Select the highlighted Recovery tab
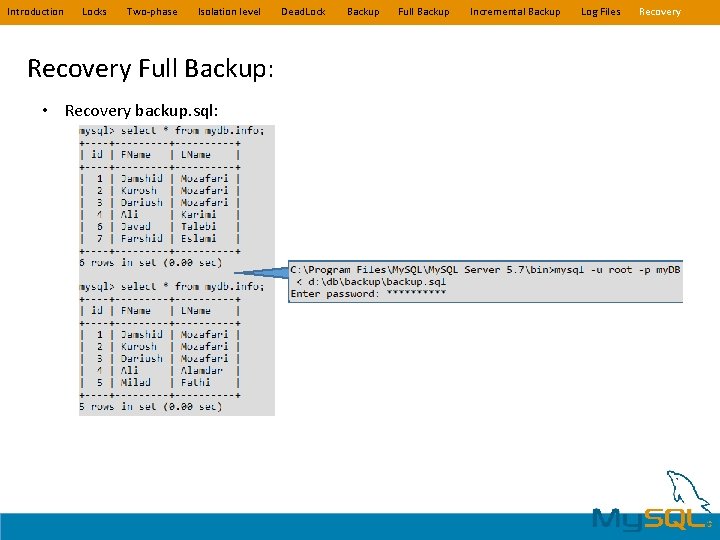The height and width of the screenshot is (540, 720). pos(660,12)
